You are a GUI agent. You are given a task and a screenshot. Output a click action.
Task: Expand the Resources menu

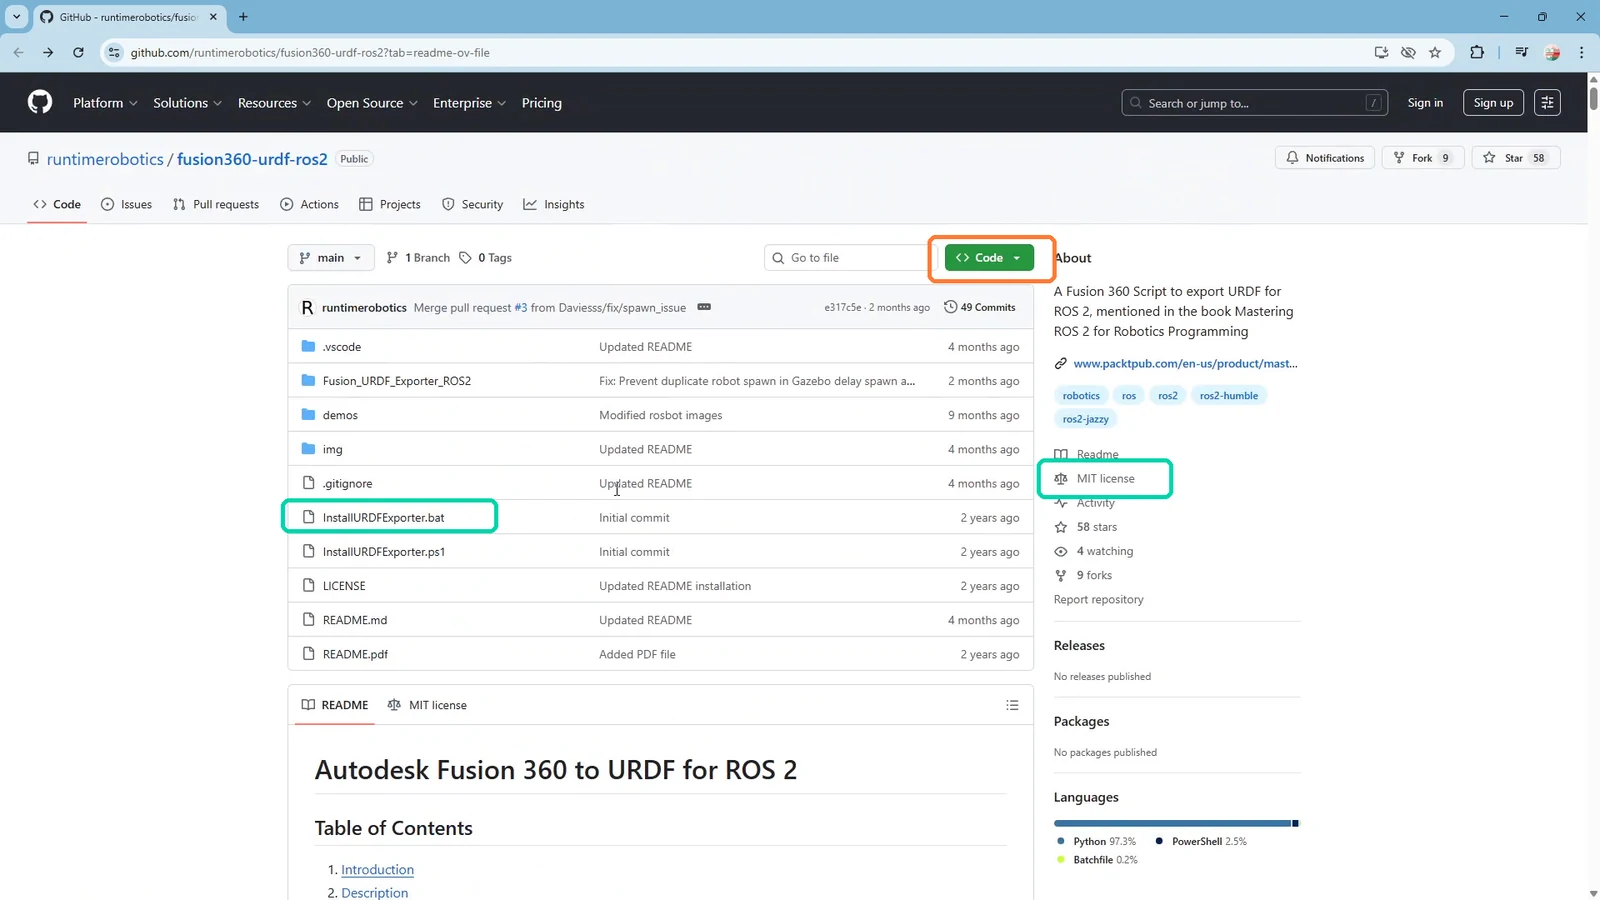tap(274, 103)
